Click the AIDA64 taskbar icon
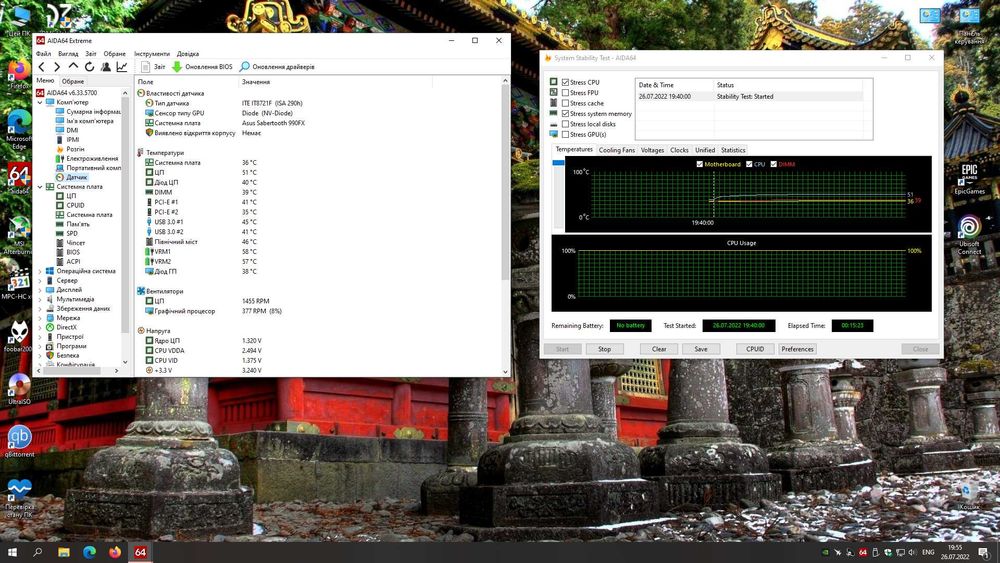Viewport: 1000px width, 563px height. (x=140, y=552)
